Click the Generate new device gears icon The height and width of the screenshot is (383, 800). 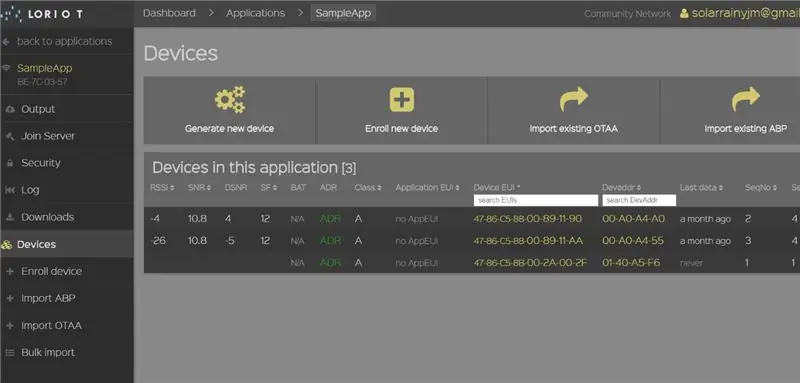pos(230,99)
